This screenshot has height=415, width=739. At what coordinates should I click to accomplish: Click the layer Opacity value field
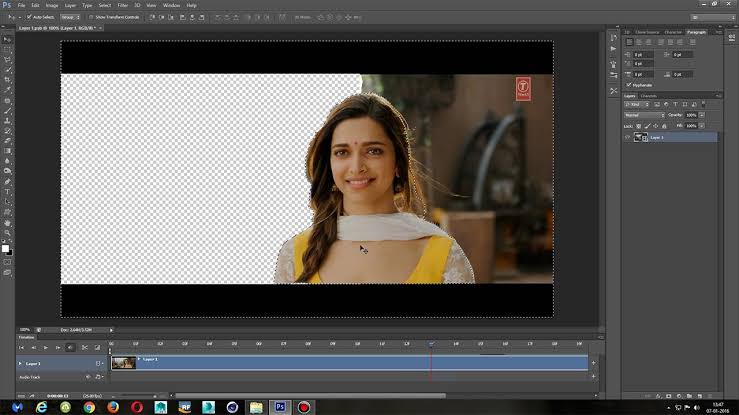(x=691, y=115)
